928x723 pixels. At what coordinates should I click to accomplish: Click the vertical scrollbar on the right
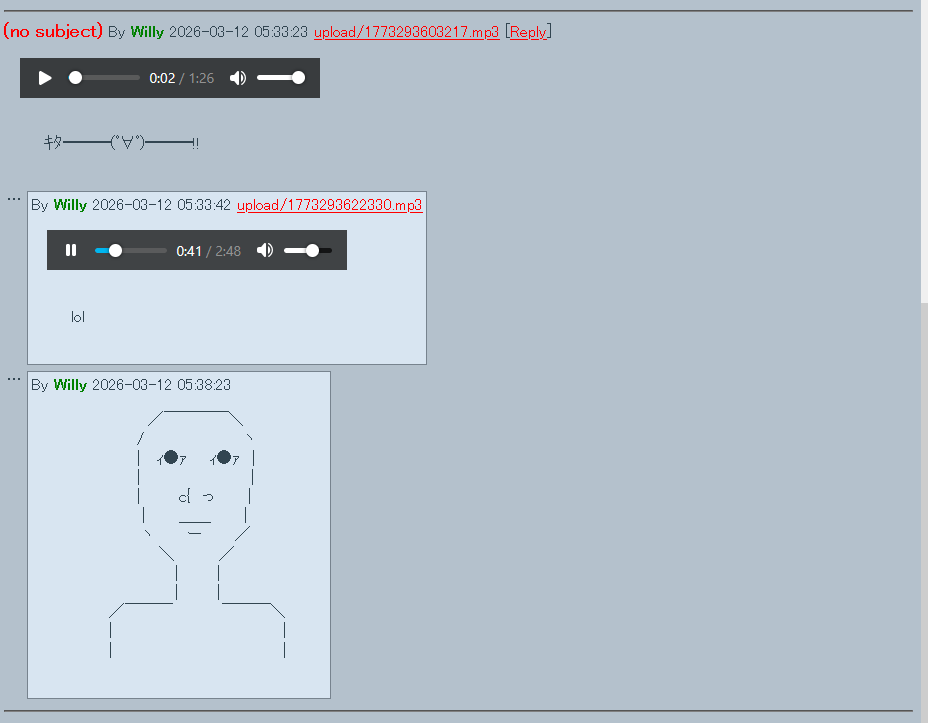[x=924, y=150]
